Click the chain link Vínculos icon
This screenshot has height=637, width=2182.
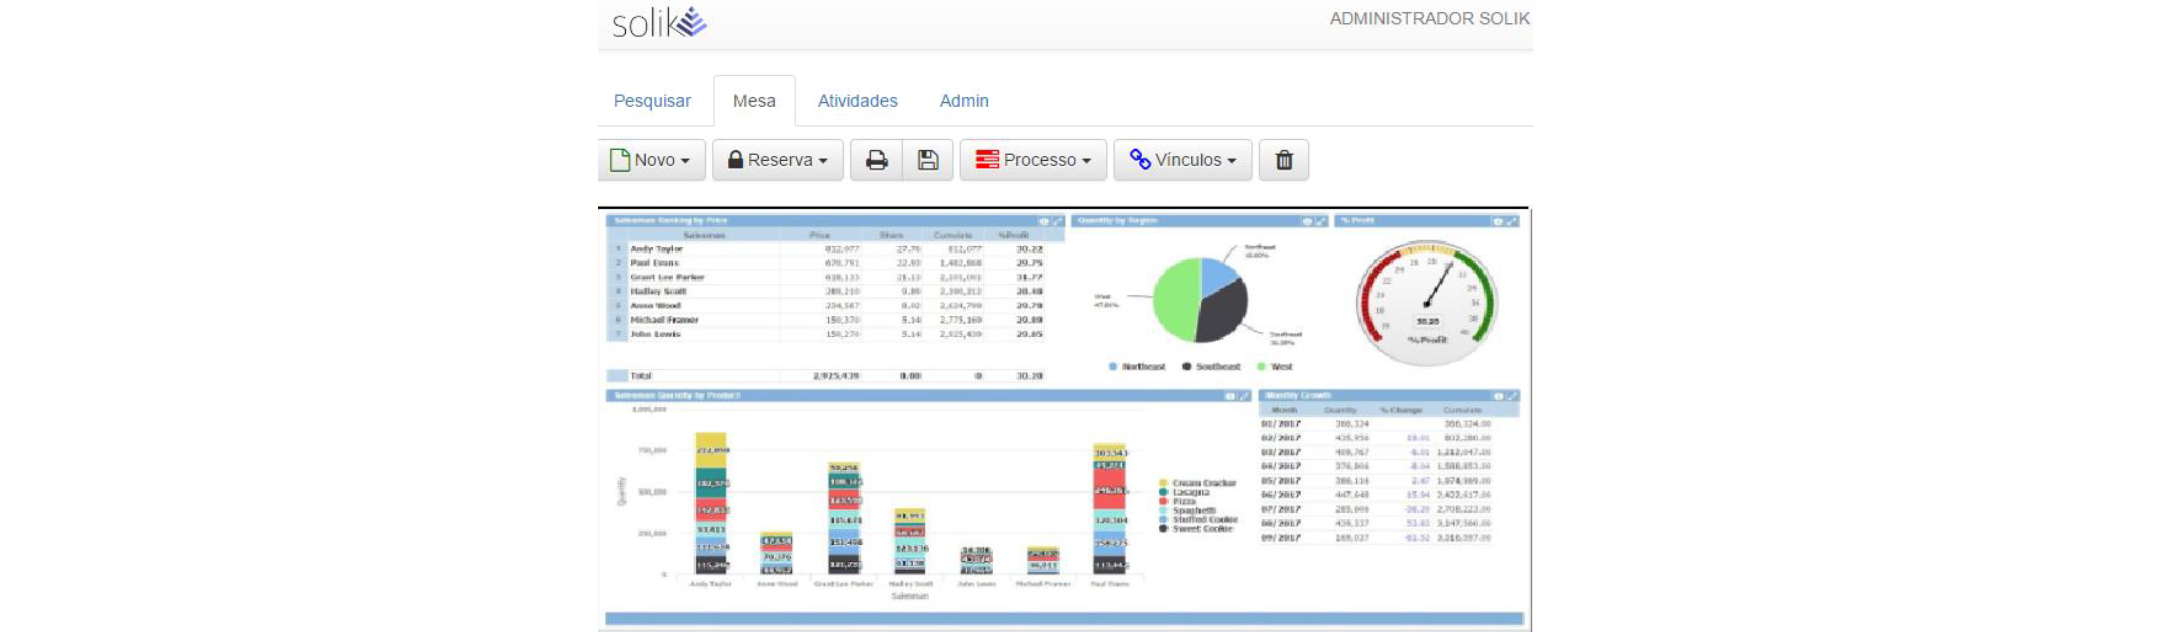1140,159
